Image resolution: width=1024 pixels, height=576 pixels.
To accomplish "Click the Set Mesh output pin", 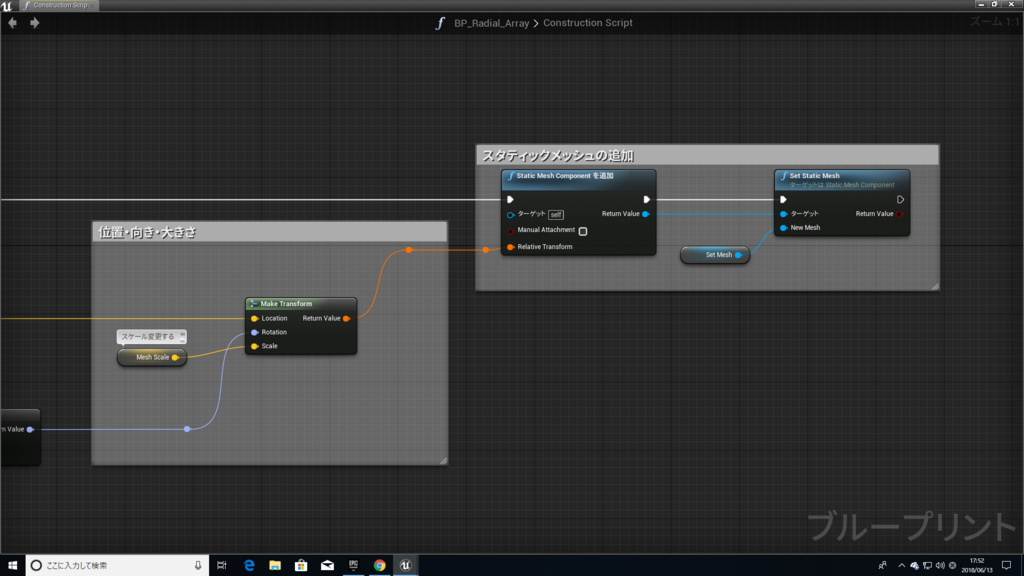I will pos(738,255).
